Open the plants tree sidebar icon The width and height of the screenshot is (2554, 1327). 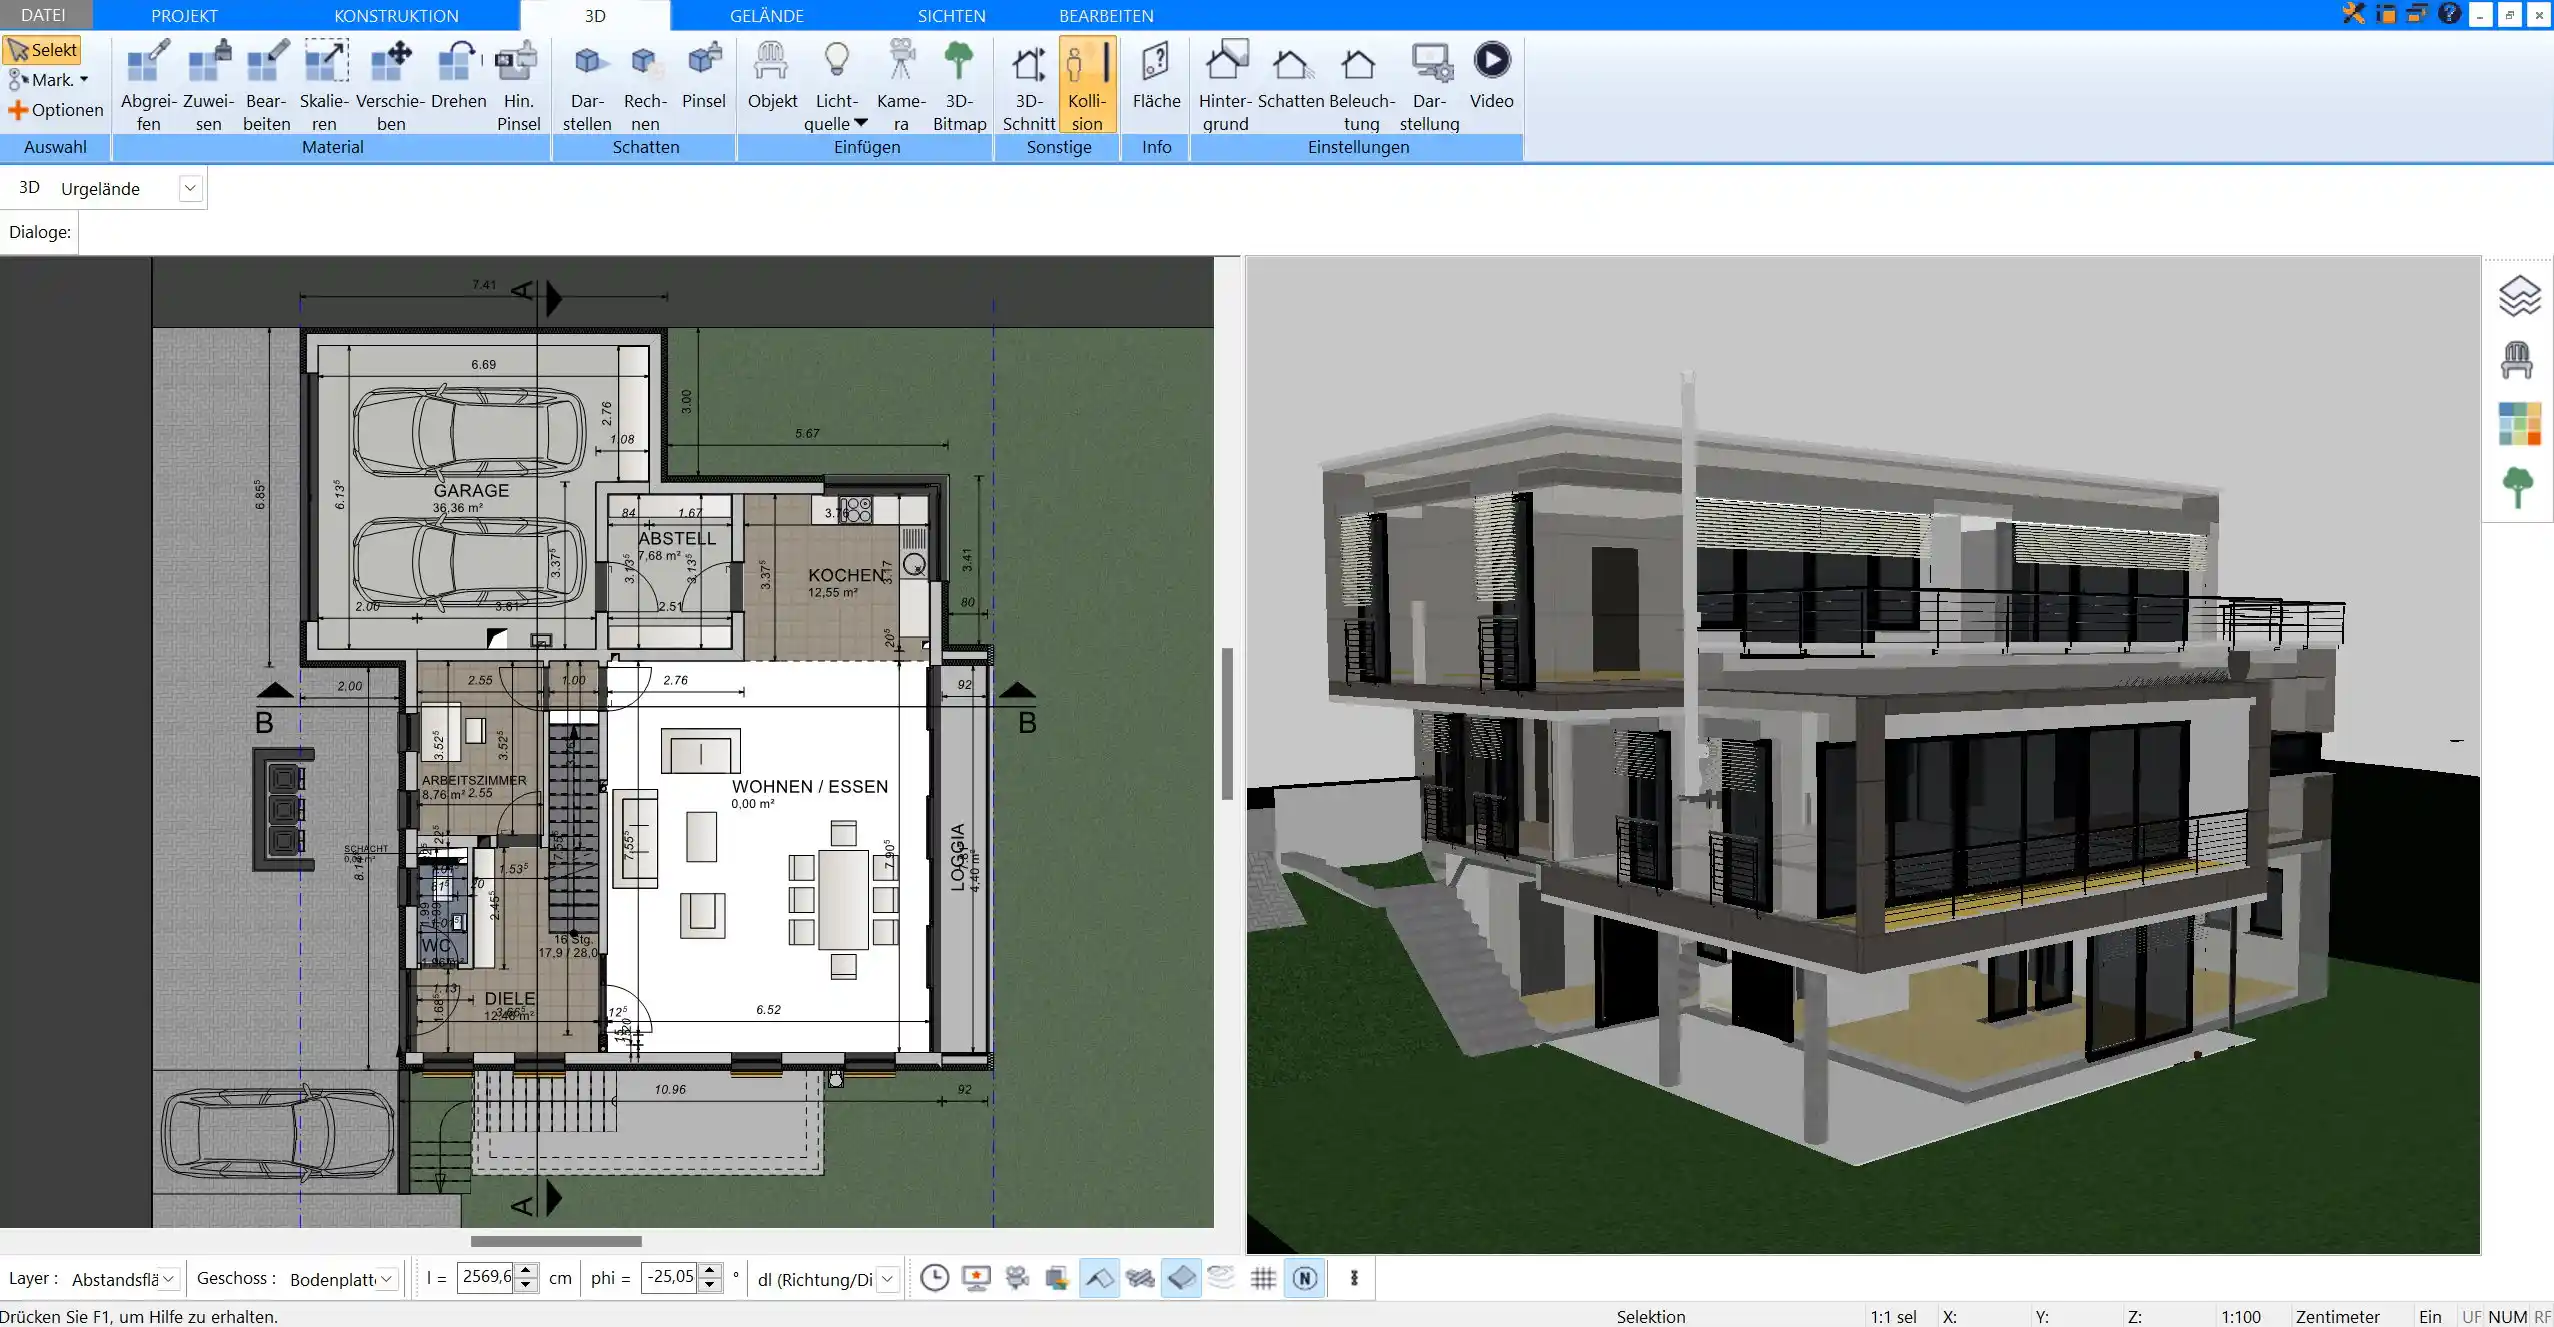(2518, 488)
